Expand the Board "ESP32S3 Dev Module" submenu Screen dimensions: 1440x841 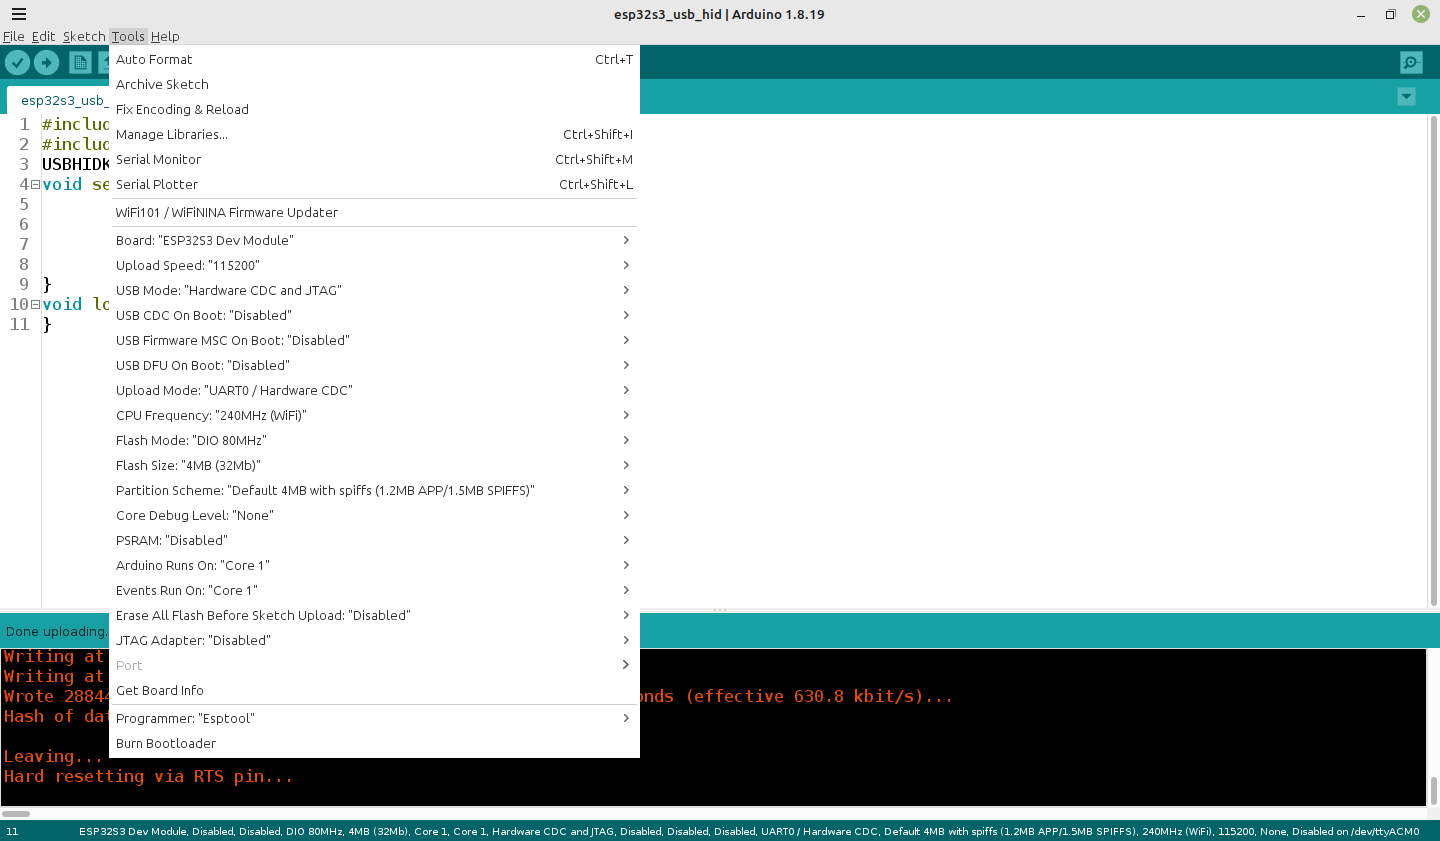(374, 240)
